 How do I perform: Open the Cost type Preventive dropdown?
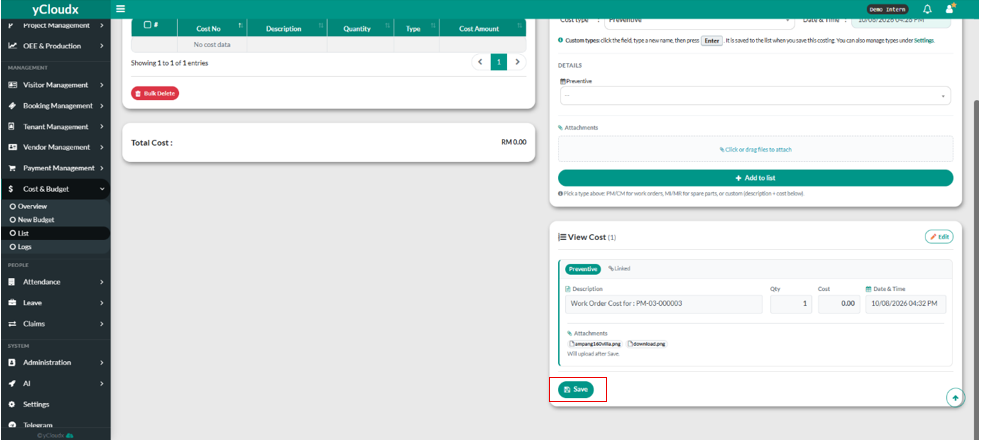[699, 21]
